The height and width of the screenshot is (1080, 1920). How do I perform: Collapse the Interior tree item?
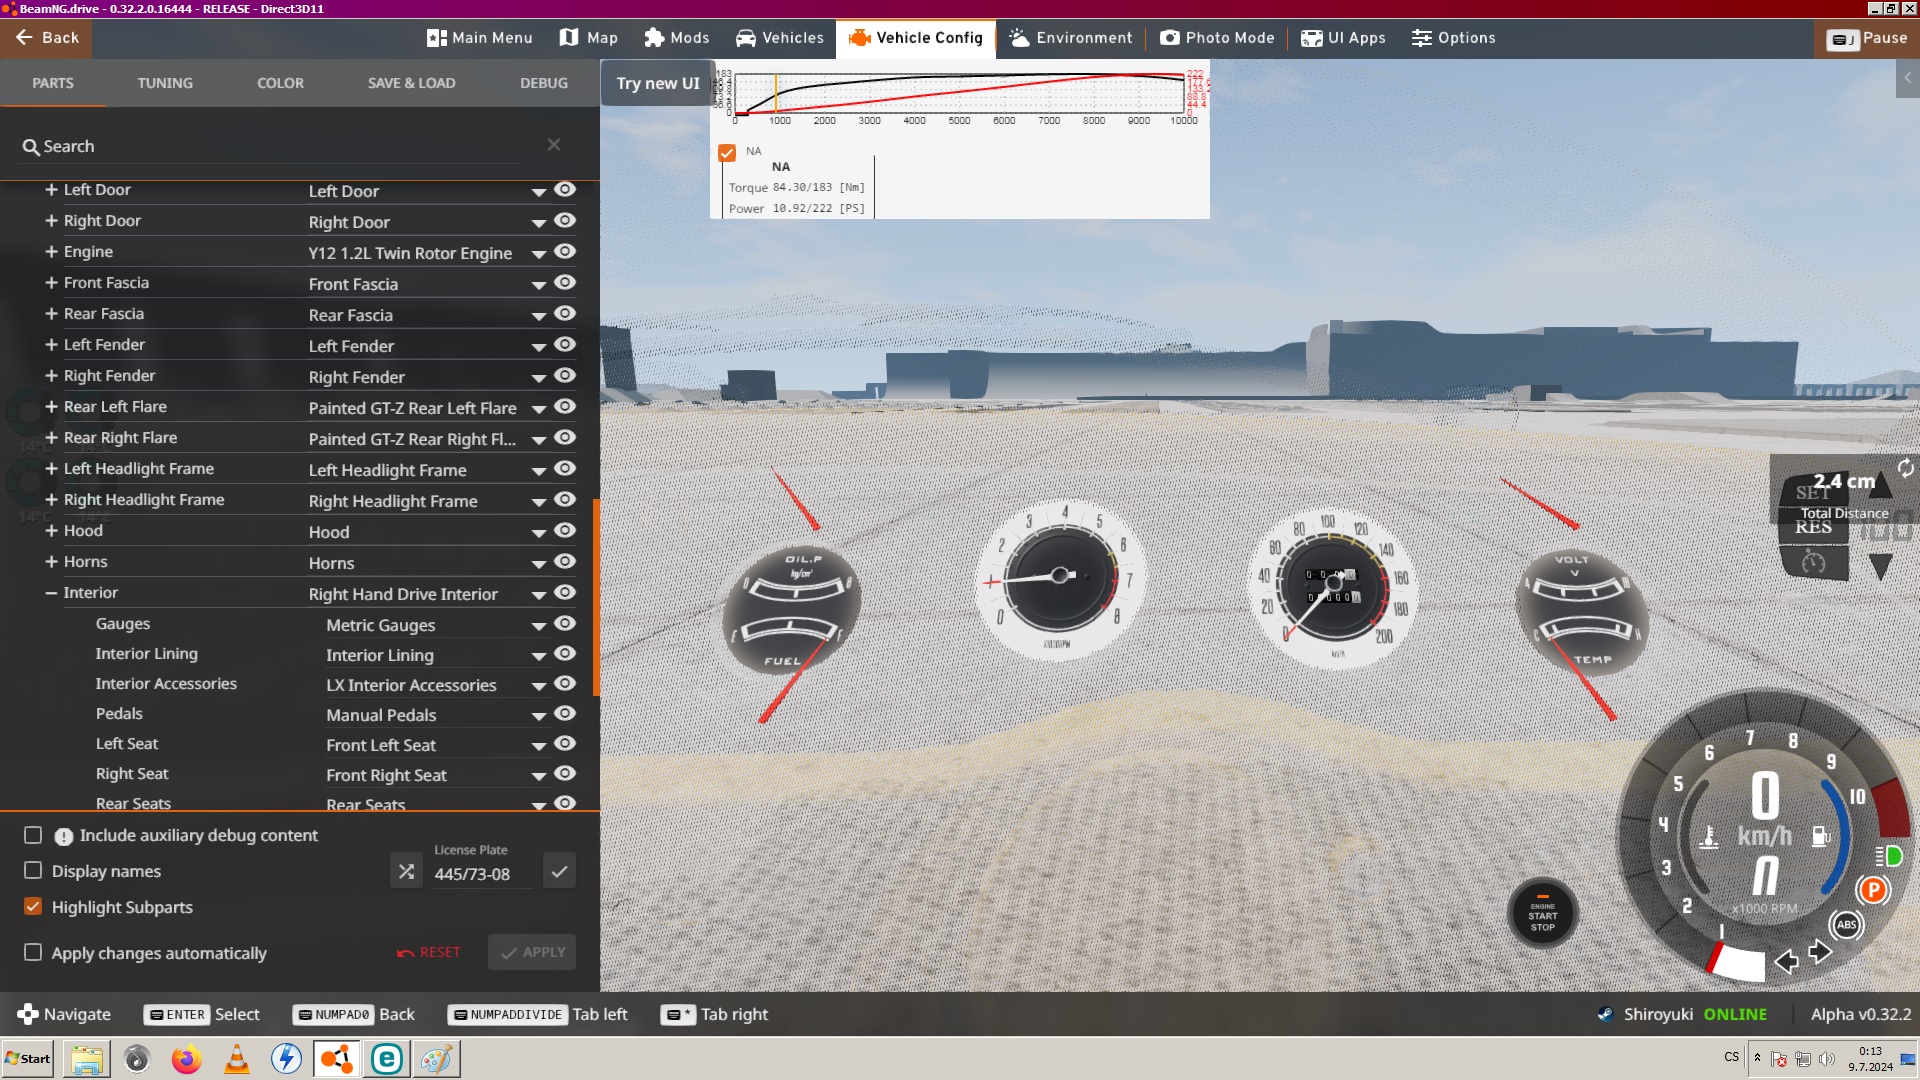coord(51,593)
